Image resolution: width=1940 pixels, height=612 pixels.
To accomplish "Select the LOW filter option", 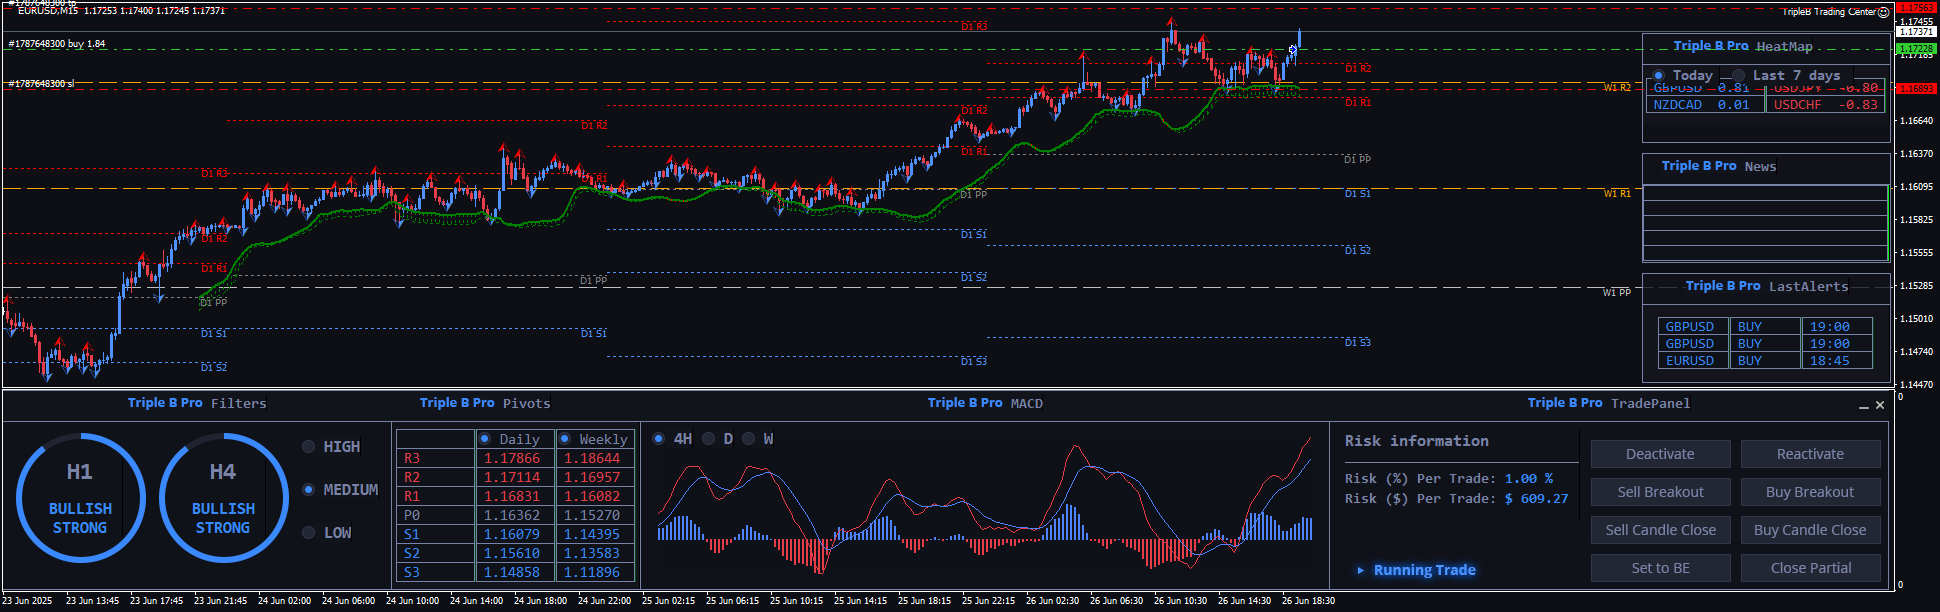I will 309,533.
